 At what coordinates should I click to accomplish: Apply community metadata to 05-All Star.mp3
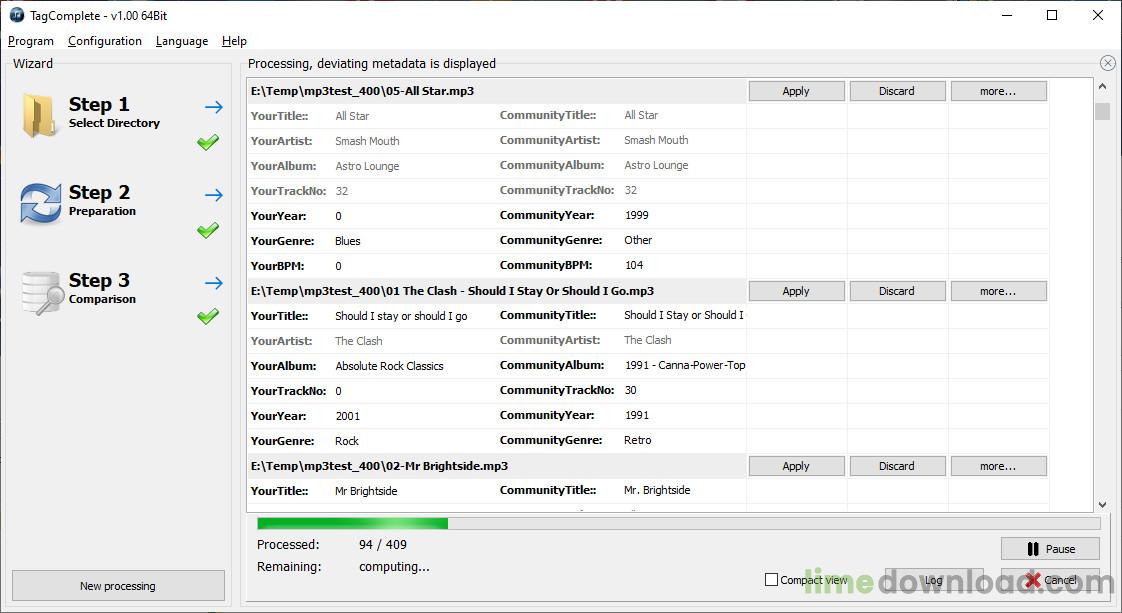click(x=796, y=91)
